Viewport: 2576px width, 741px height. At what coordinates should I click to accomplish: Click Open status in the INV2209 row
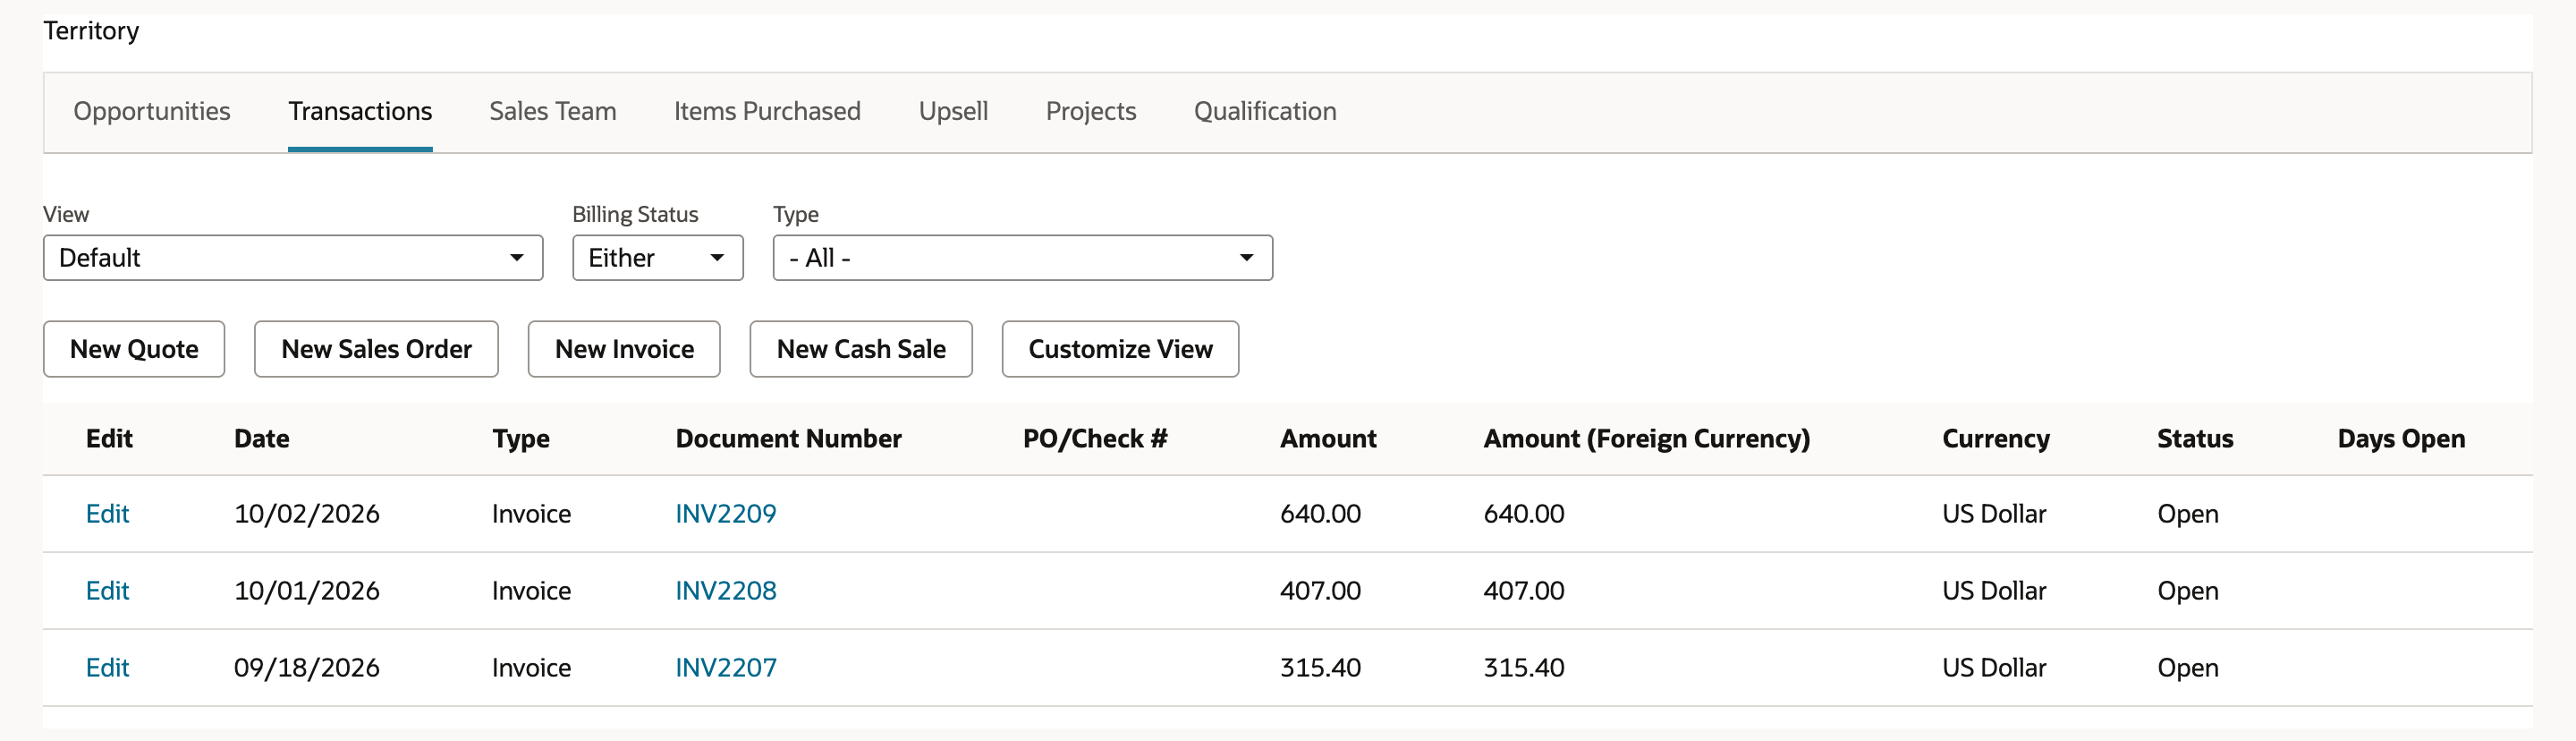coord(2188,514)
